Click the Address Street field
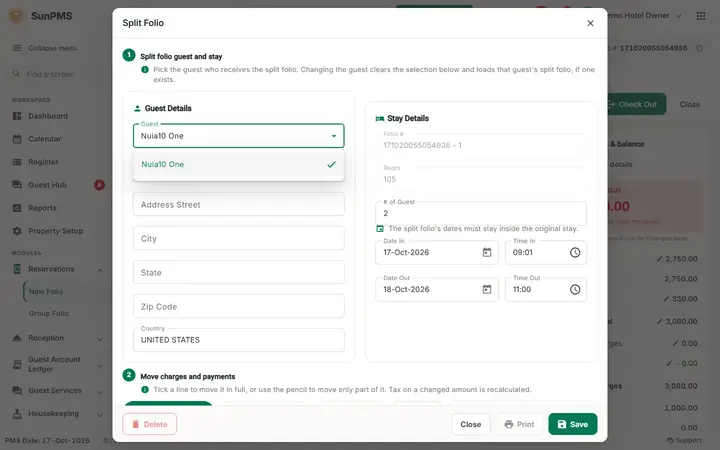This screenshot has height=450, width=720. pos(238,204)
